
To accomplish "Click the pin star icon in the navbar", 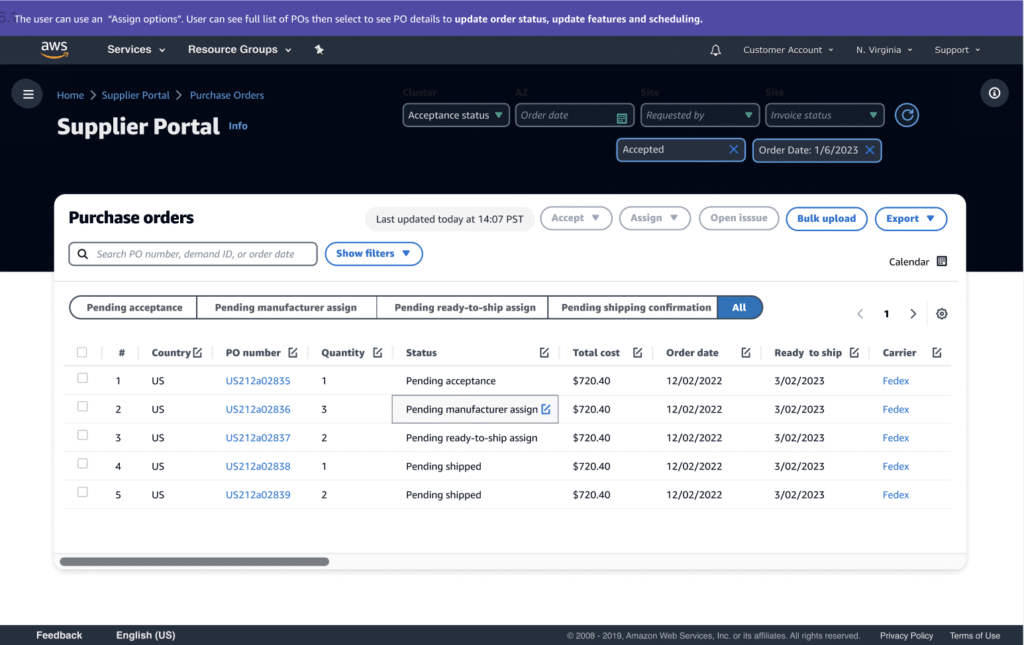I will click(x=319, y=50).
